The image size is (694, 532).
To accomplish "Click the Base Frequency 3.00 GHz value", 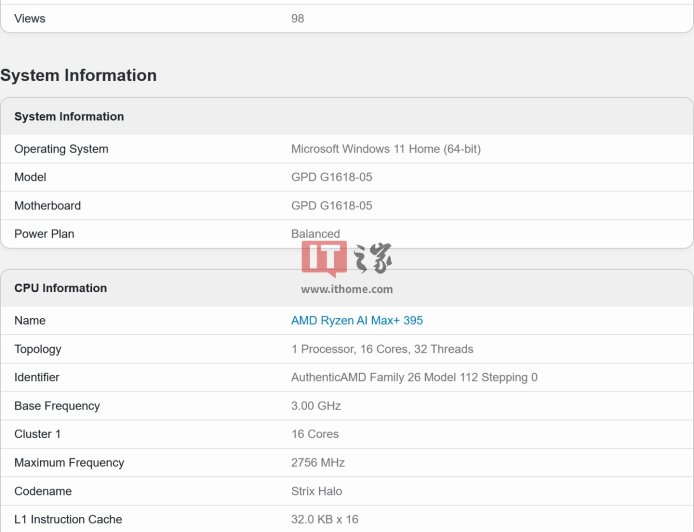I will [315, 406].
